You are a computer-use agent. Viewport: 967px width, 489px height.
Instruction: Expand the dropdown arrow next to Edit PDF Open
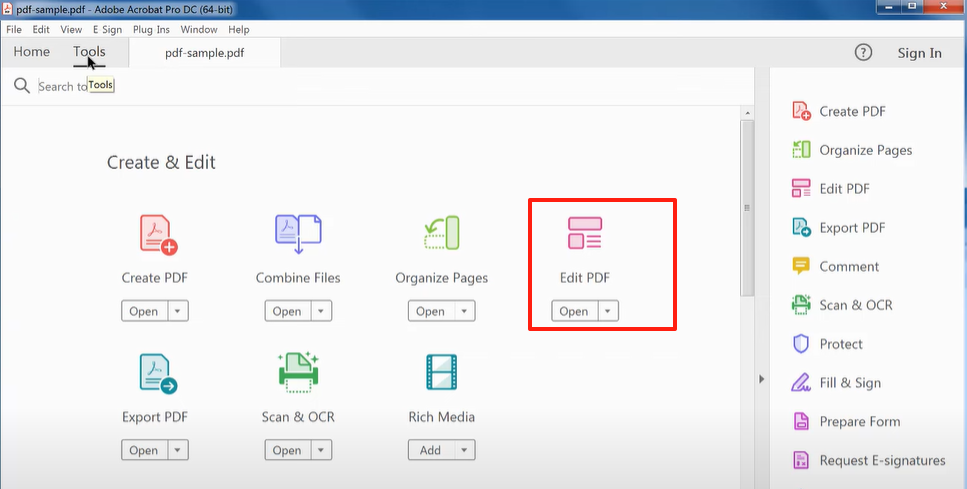[607, 311]
